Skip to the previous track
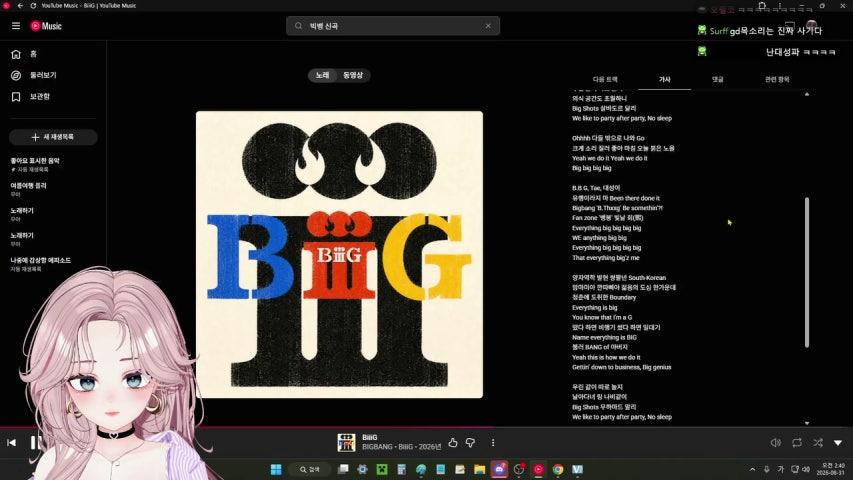Screen dimensions: 853x480 pyautogui.click(x=11, y=442)
